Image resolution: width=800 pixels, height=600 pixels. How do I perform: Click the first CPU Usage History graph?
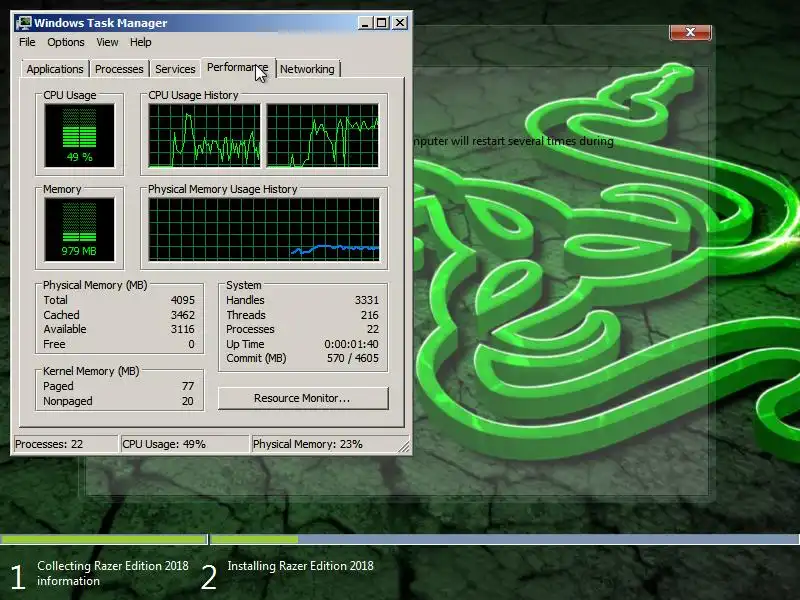(x=204, y=135)
